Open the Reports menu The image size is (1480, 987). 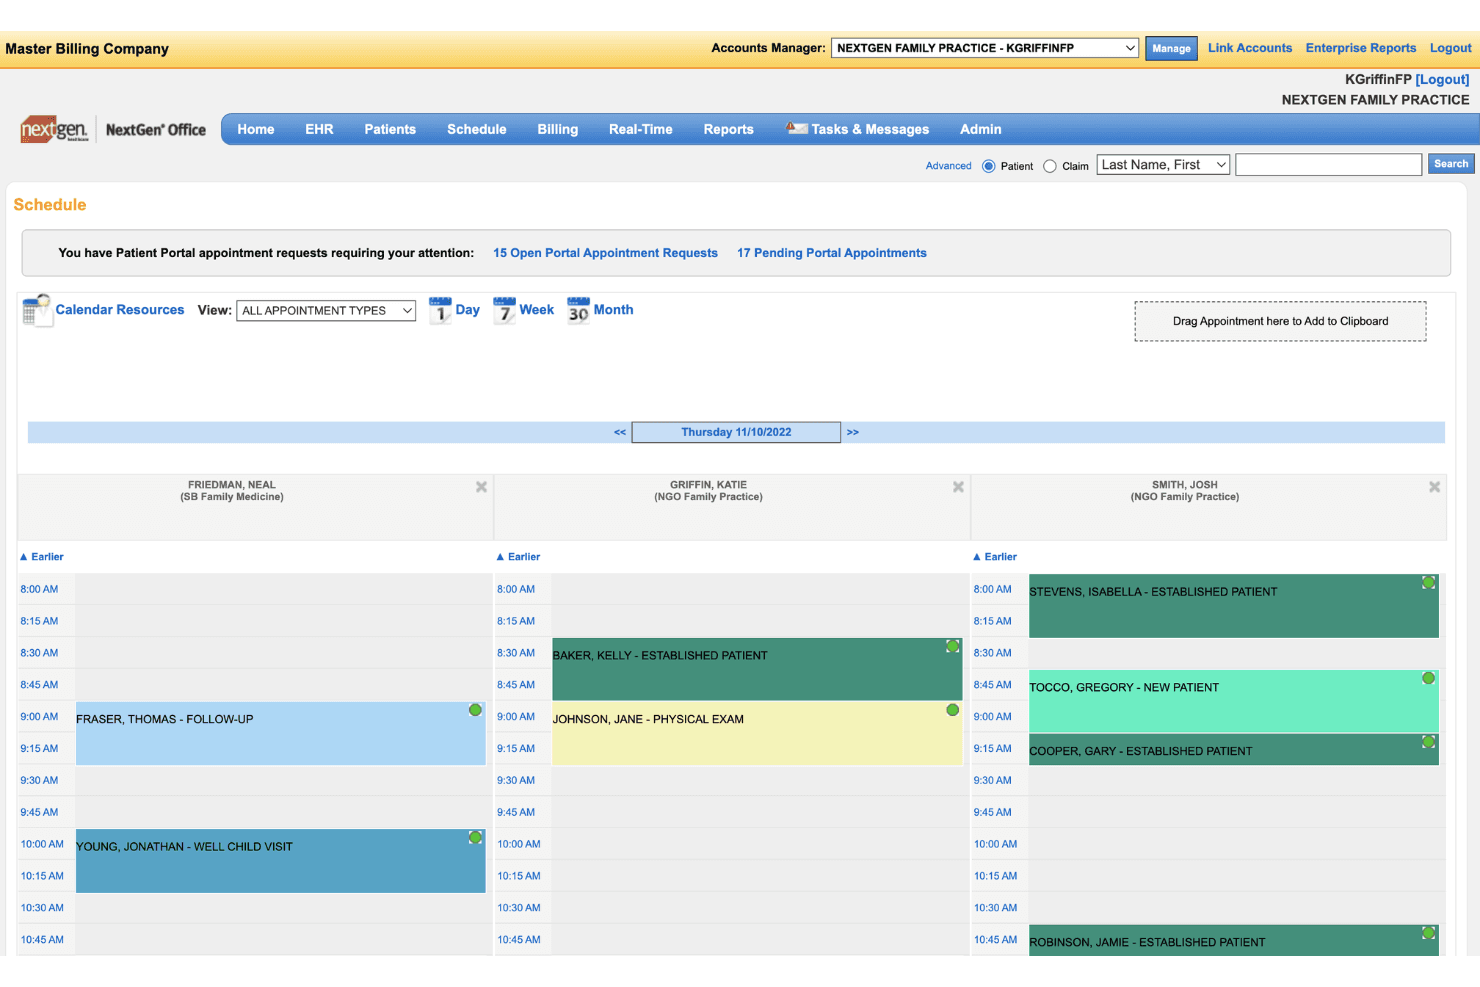click(x=728, y=129)
